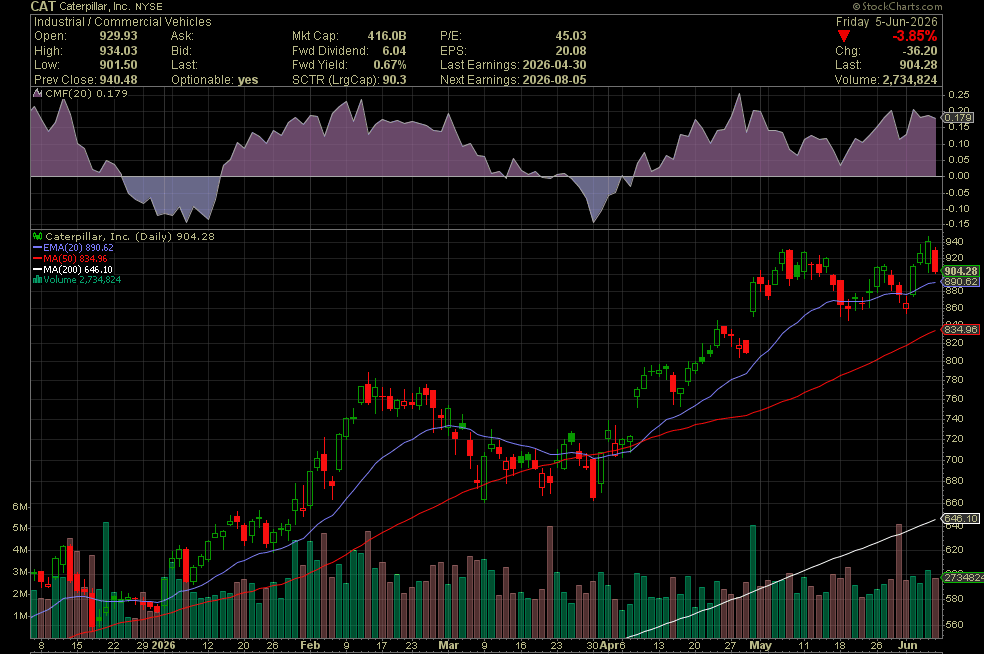Click the High value 934.03

[118, 51]
